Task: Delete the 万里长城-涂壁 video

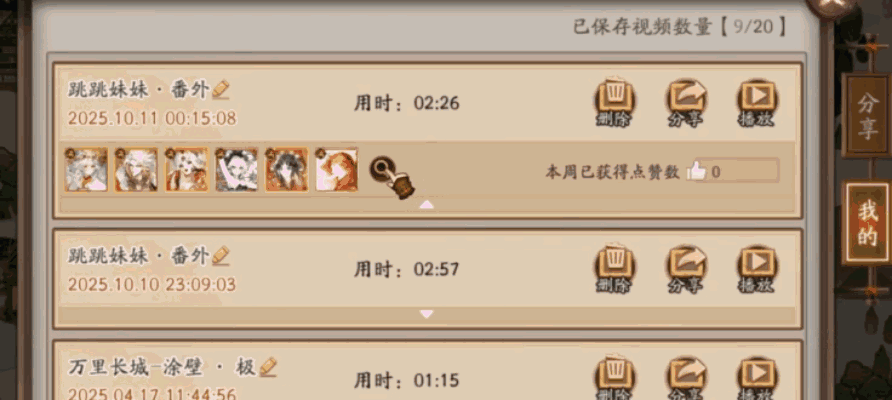Action: pyautogui.click(x=614, y=377)
